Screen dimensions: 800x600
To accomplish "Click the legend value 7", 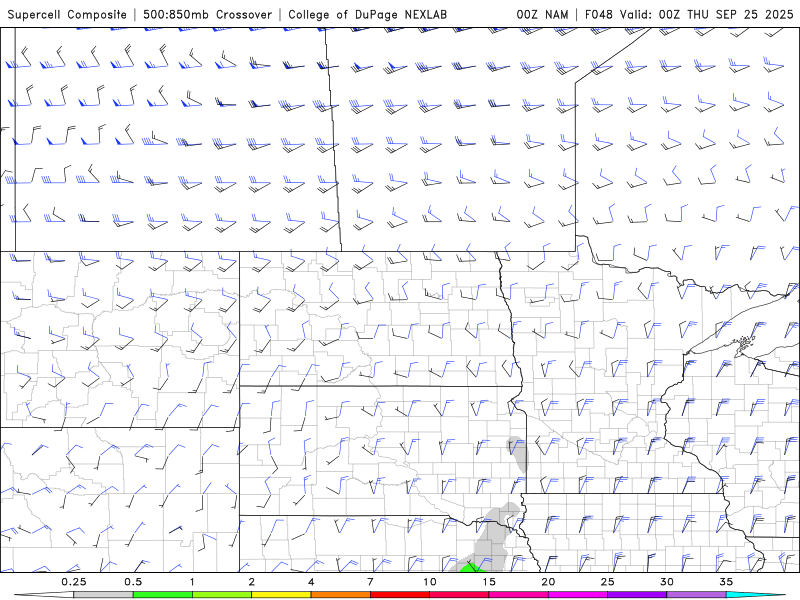I will coord(370,582).
